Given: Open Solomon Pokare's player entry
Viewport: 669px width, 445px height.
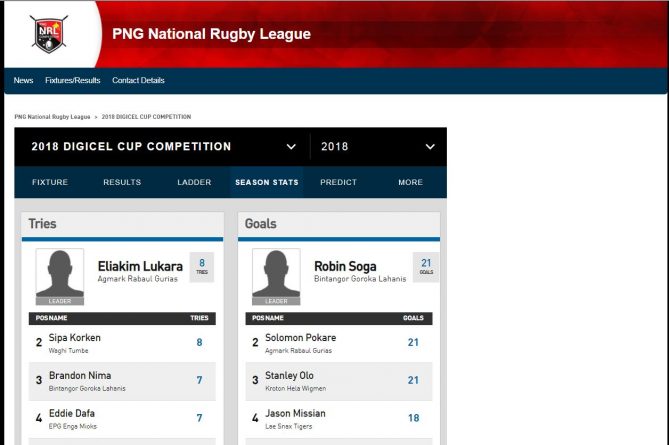Looking at the screenshot, I should click(x=300, y=338).
